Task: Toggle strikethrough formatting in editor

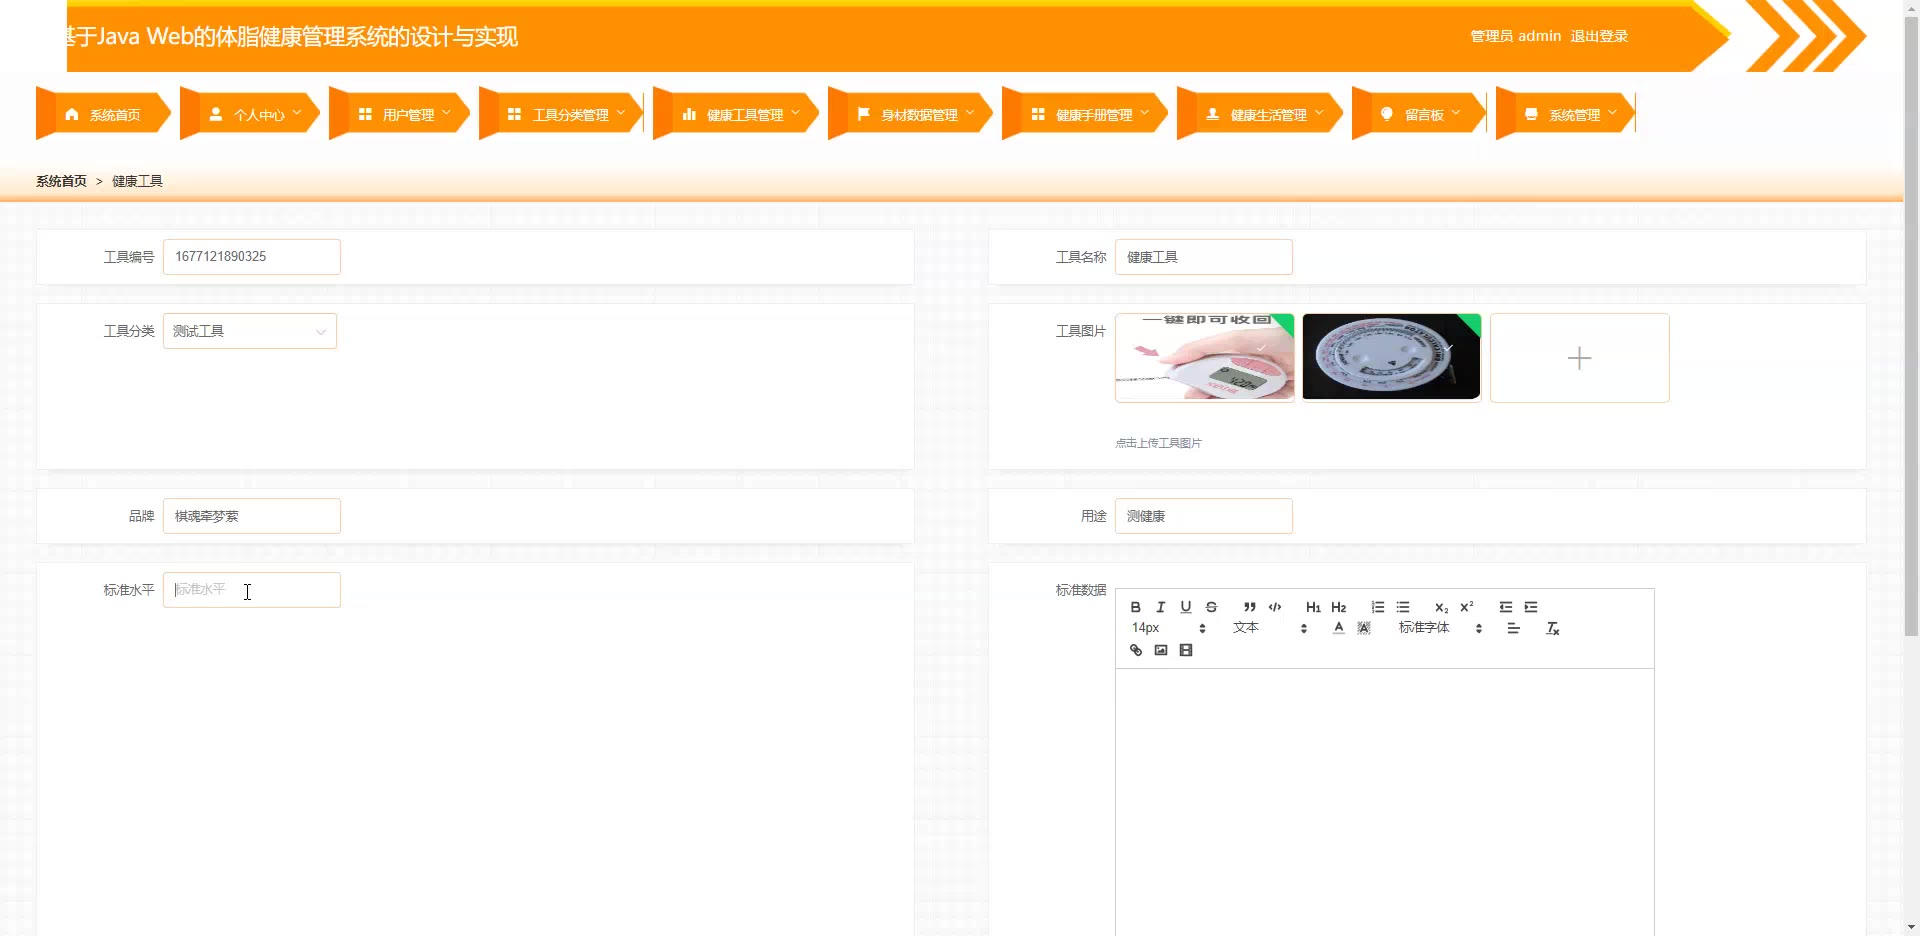Action: (x=1211, y=607)
